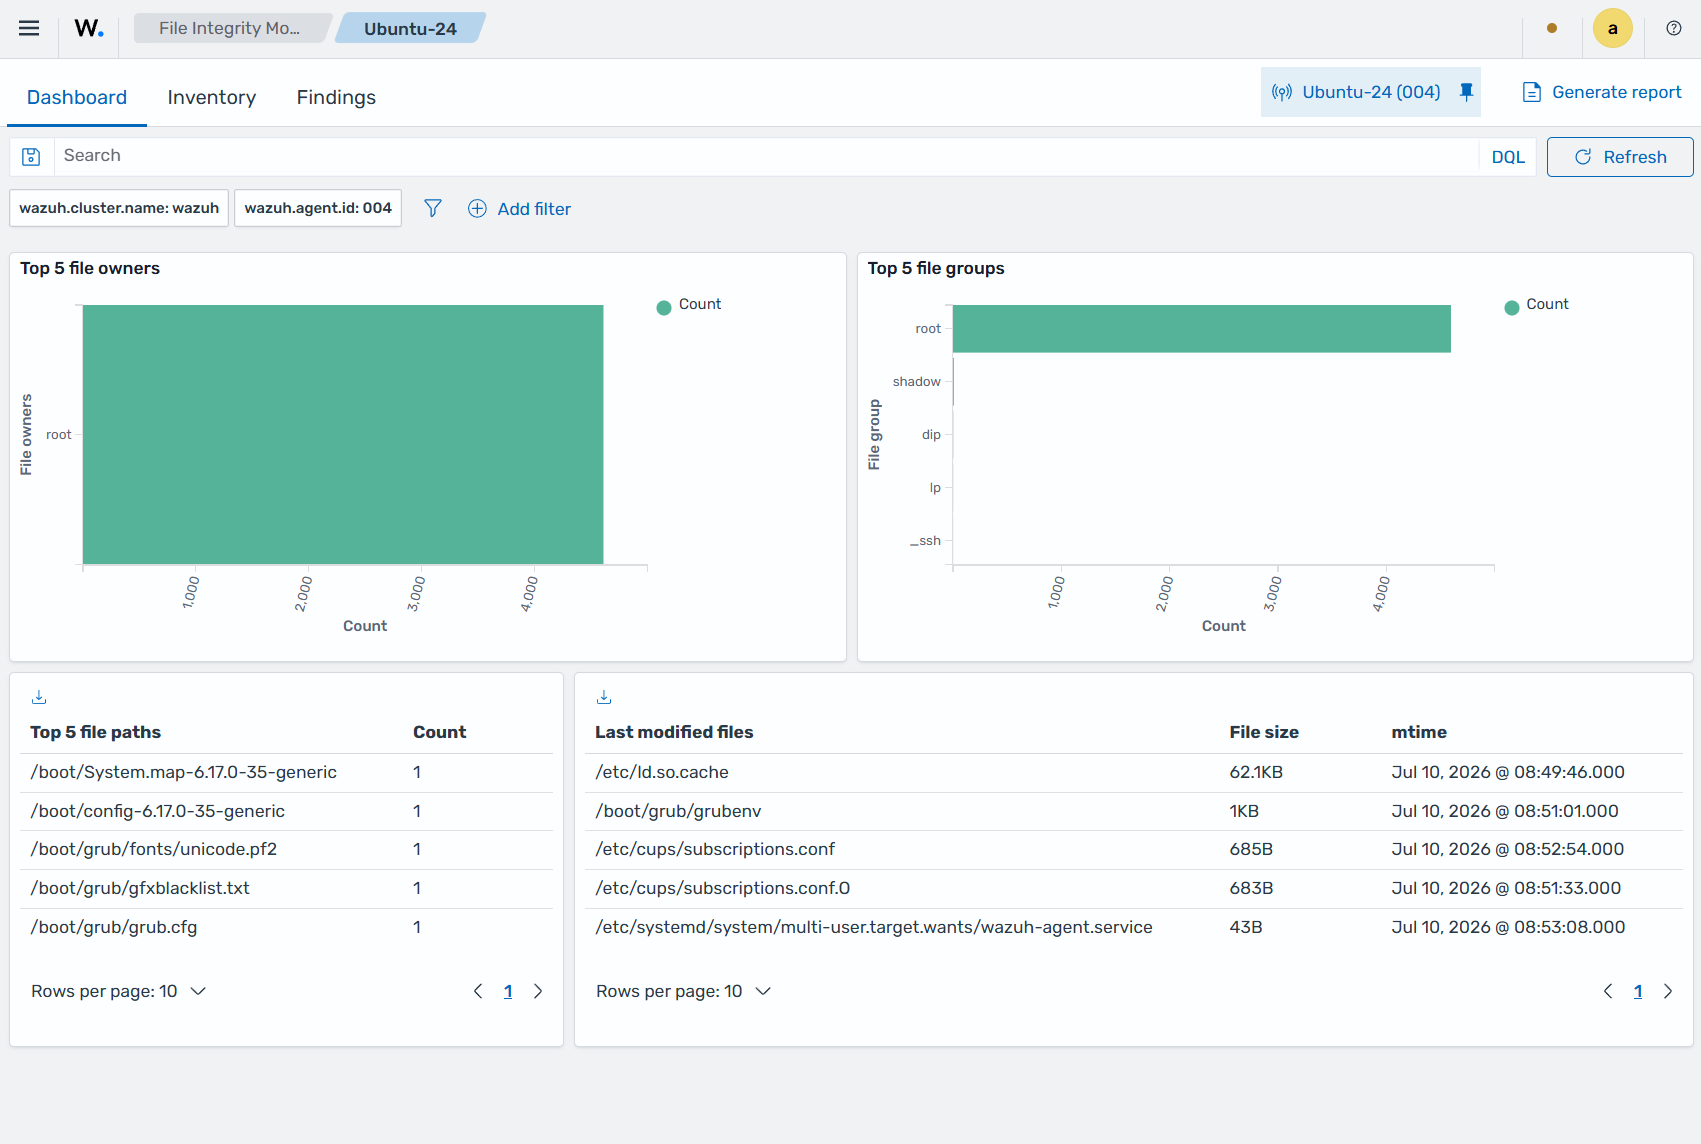Click the Ubuntu-24 breadcrumb
This screenshot has height=1144, width=1701.
coord(410,28)
